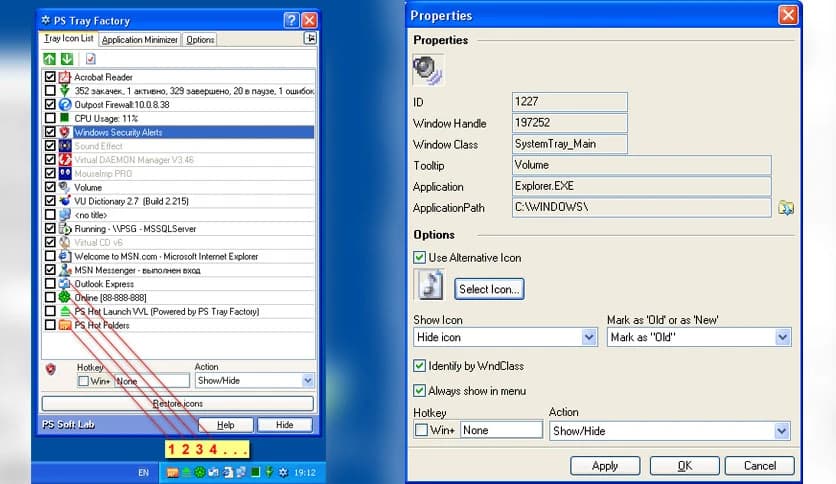
Task: Click the PS Hot Folders orange icon
Action: [65, 325]
